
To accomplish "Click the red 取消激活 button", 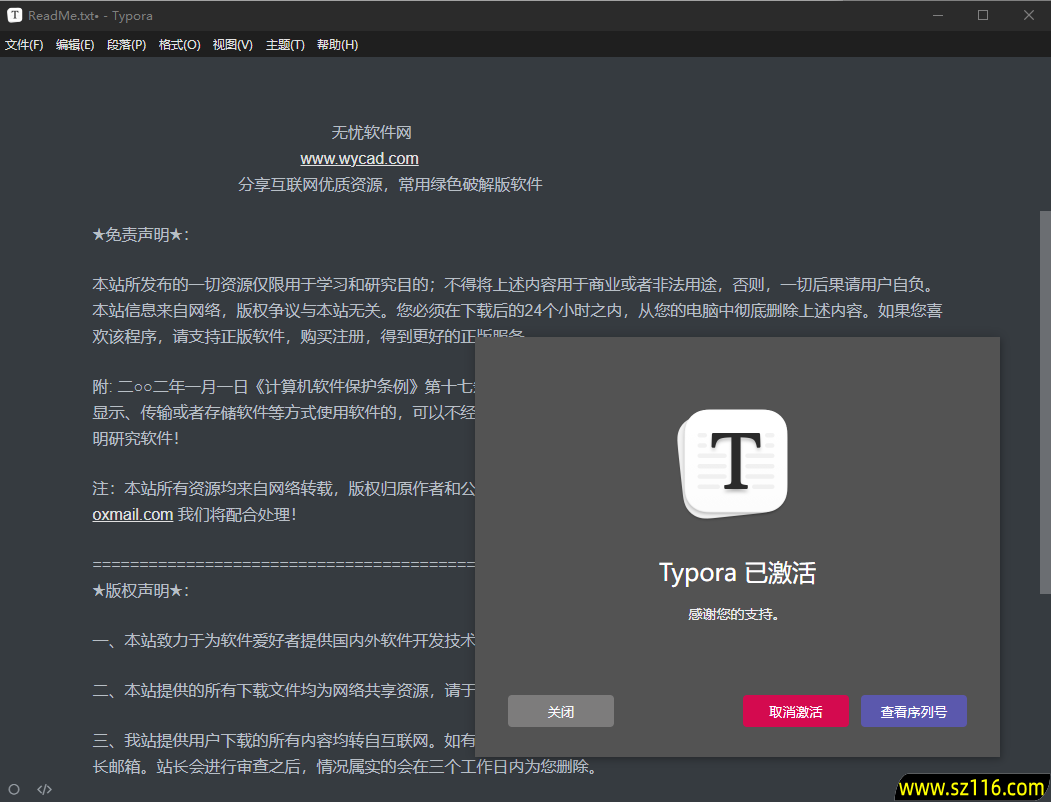I will click(795, 711).
